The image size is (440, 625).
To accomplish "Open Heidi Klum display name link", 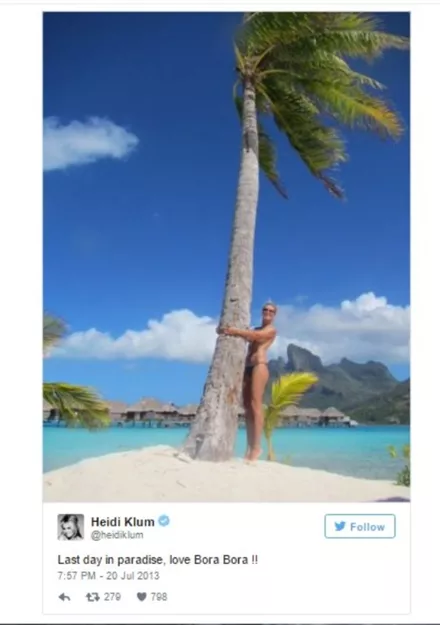I will pos(122,521).
